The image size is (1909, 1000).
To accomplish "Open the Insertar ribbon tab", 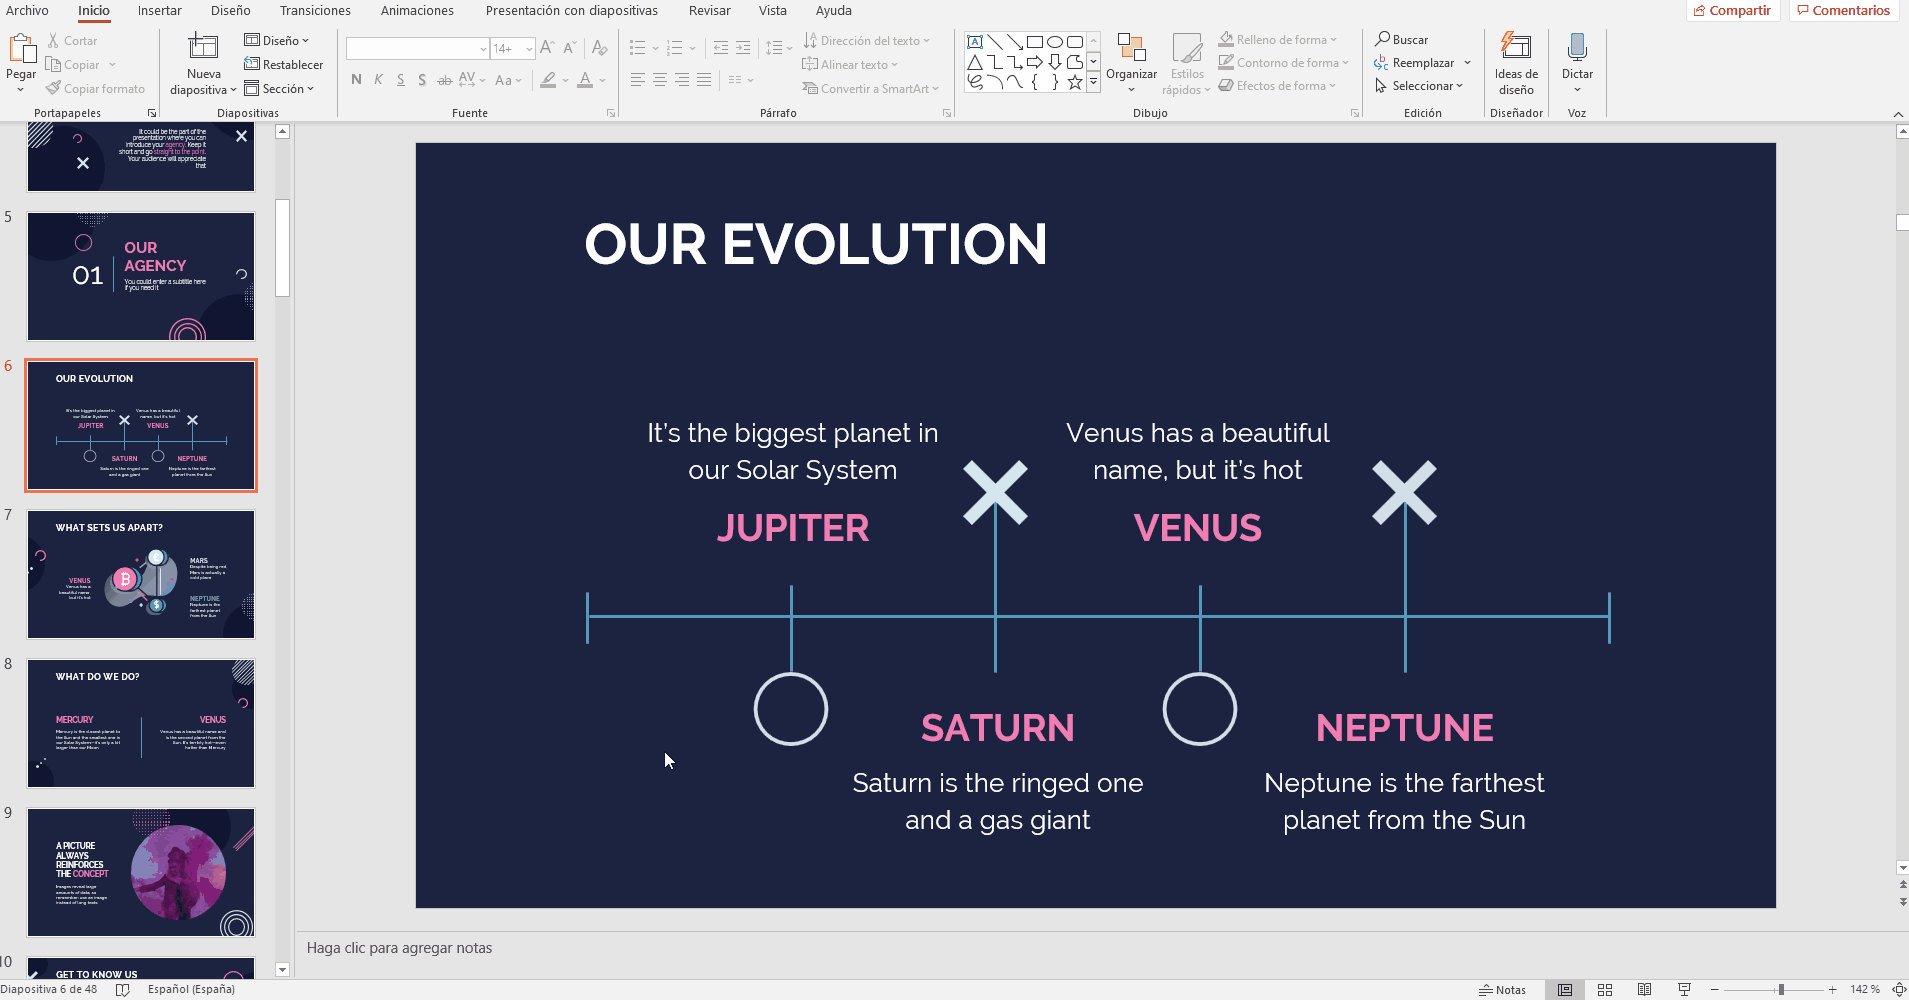I will click(x=160, y=11).
